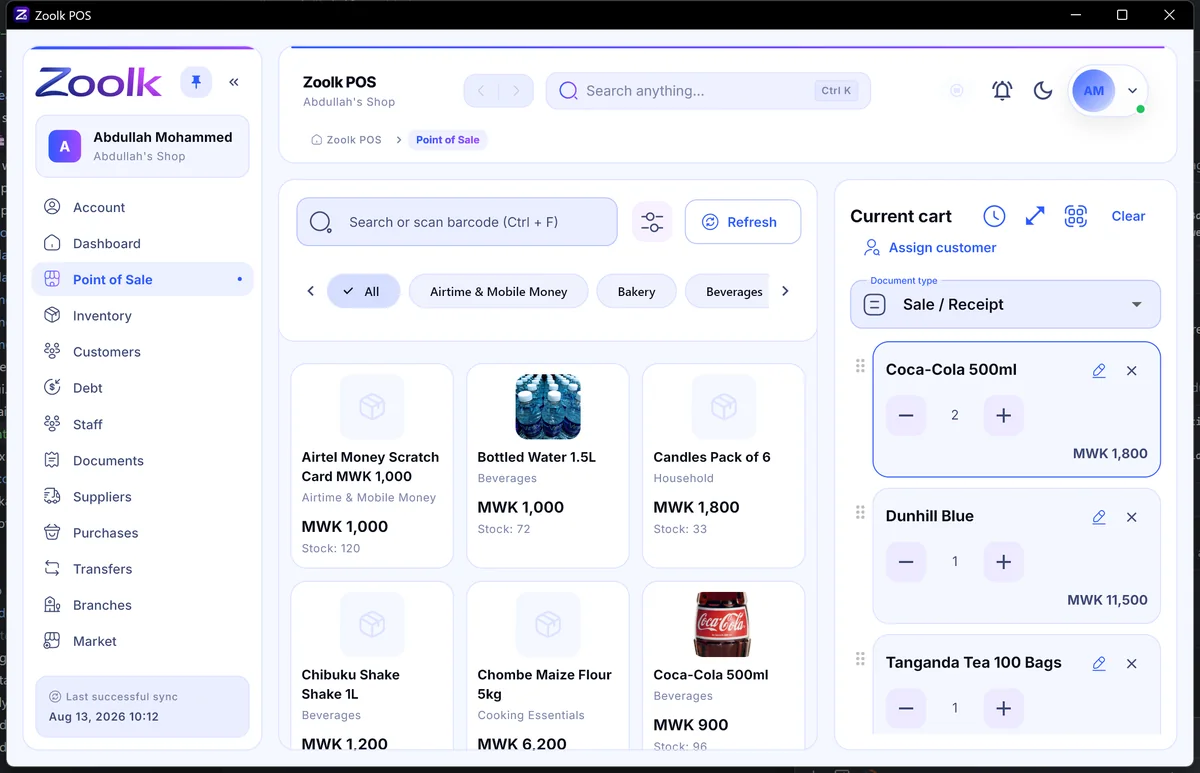Open Debt in the sidebar
1200x773 pixels.
(142, 387)
